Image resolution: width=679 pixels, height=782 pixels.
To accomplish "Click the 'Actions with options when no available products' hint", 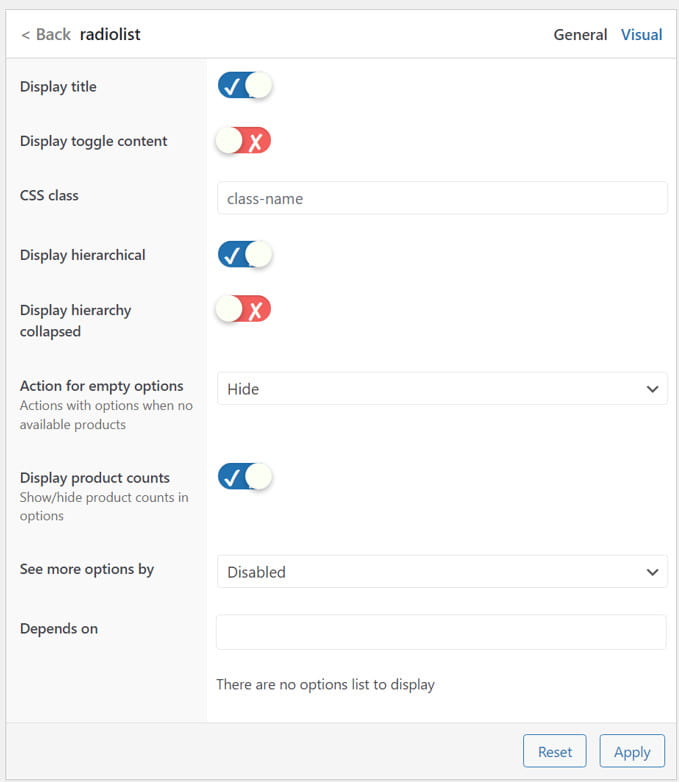I will [x=106, y=415].
